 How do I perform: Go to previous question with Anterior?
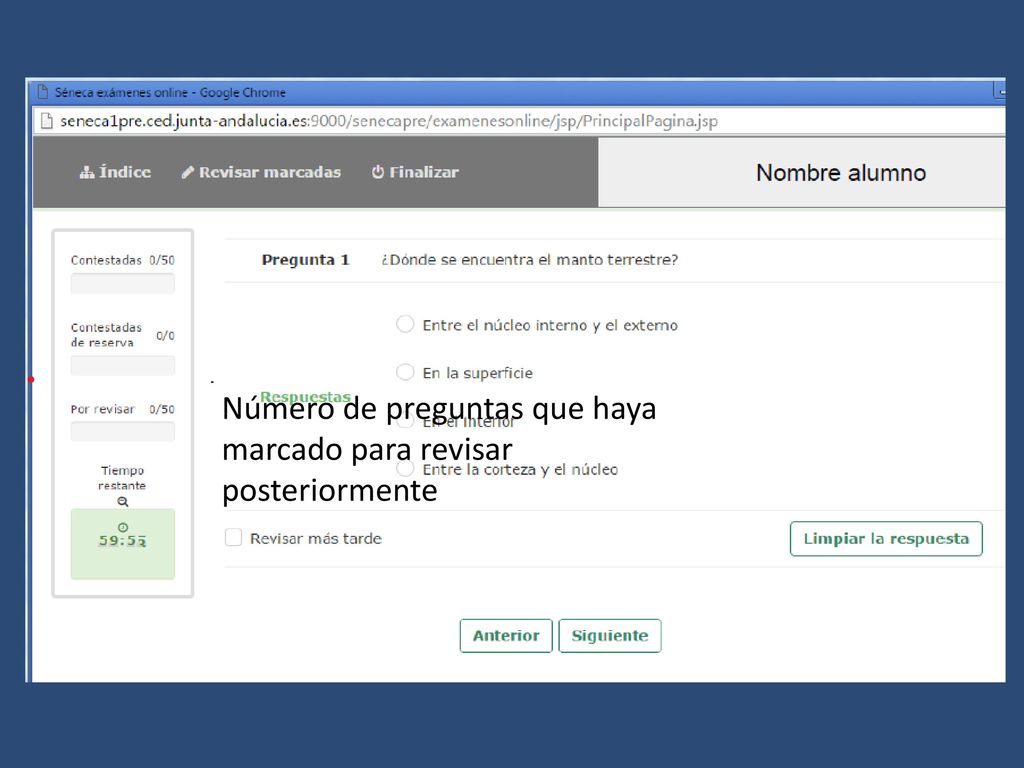point(506,635)
